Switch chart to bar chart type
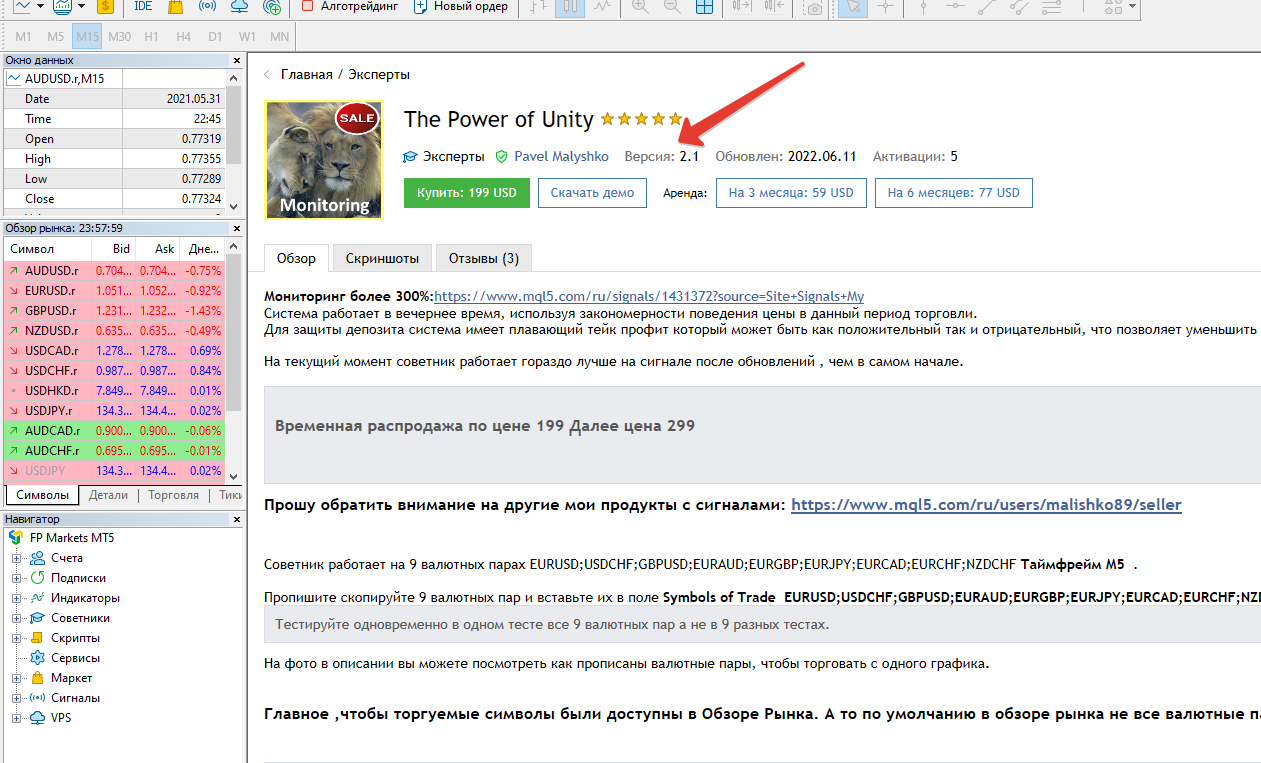The width and height of the screenshot is (1261, 763). 538,6
